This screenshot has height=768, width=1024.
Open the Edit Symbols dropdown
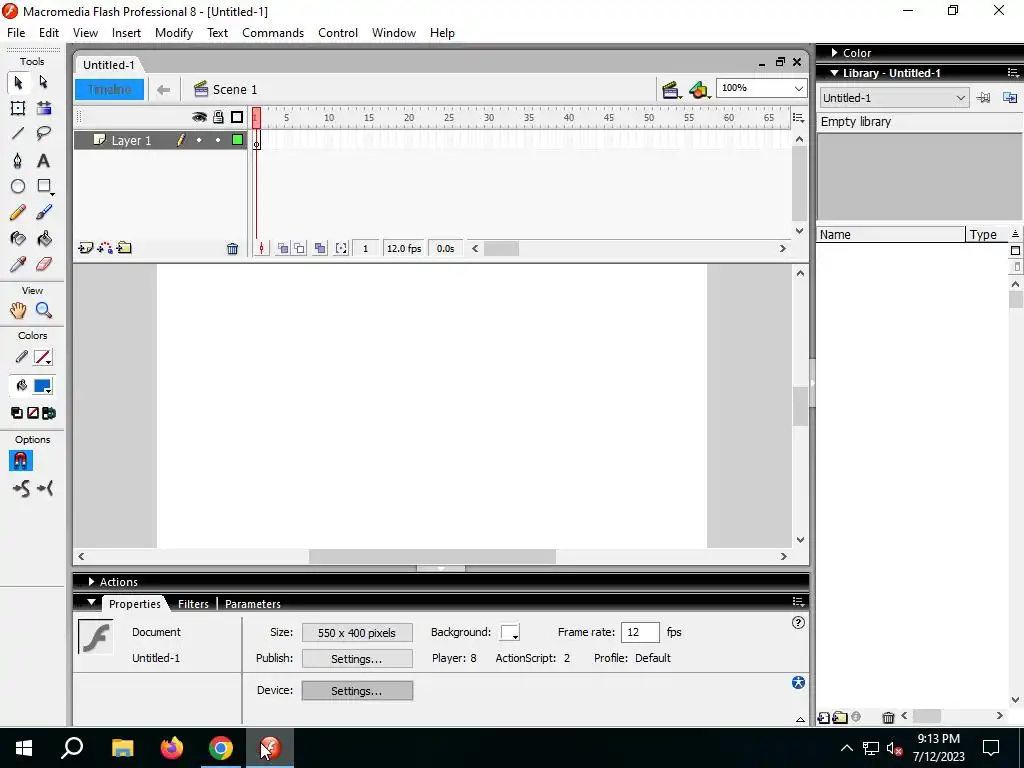[699, 89]
